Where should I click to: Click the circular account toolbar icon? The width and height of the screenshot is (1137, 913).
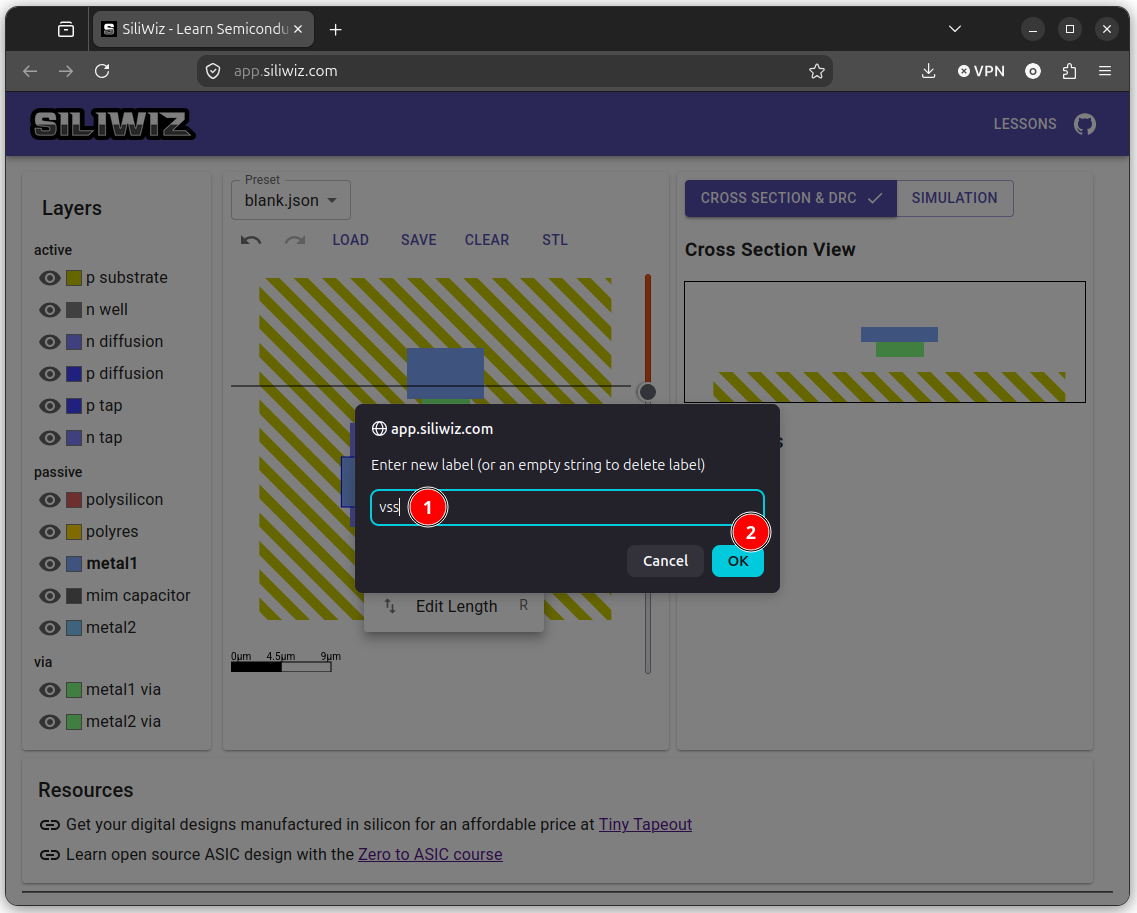(1033, 71)
